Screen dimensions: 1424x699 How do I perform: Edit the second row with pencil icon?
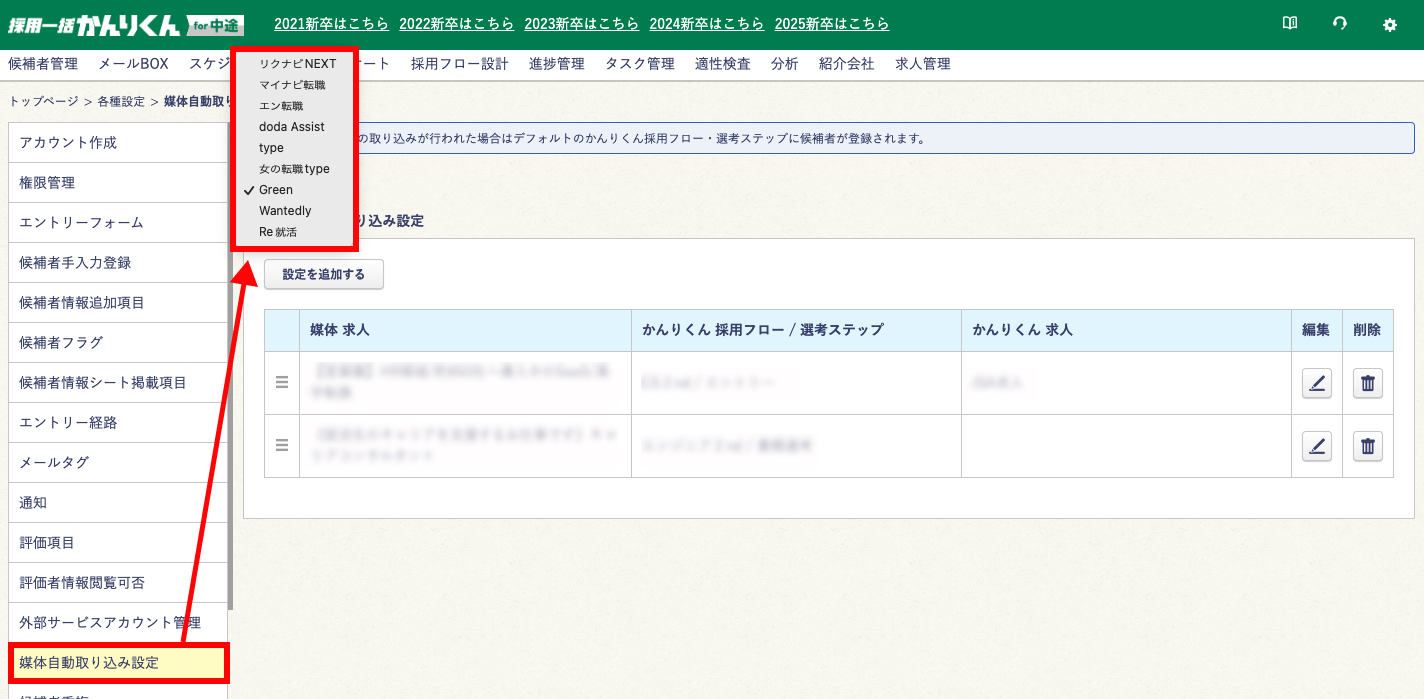[x=1317, y=446]
